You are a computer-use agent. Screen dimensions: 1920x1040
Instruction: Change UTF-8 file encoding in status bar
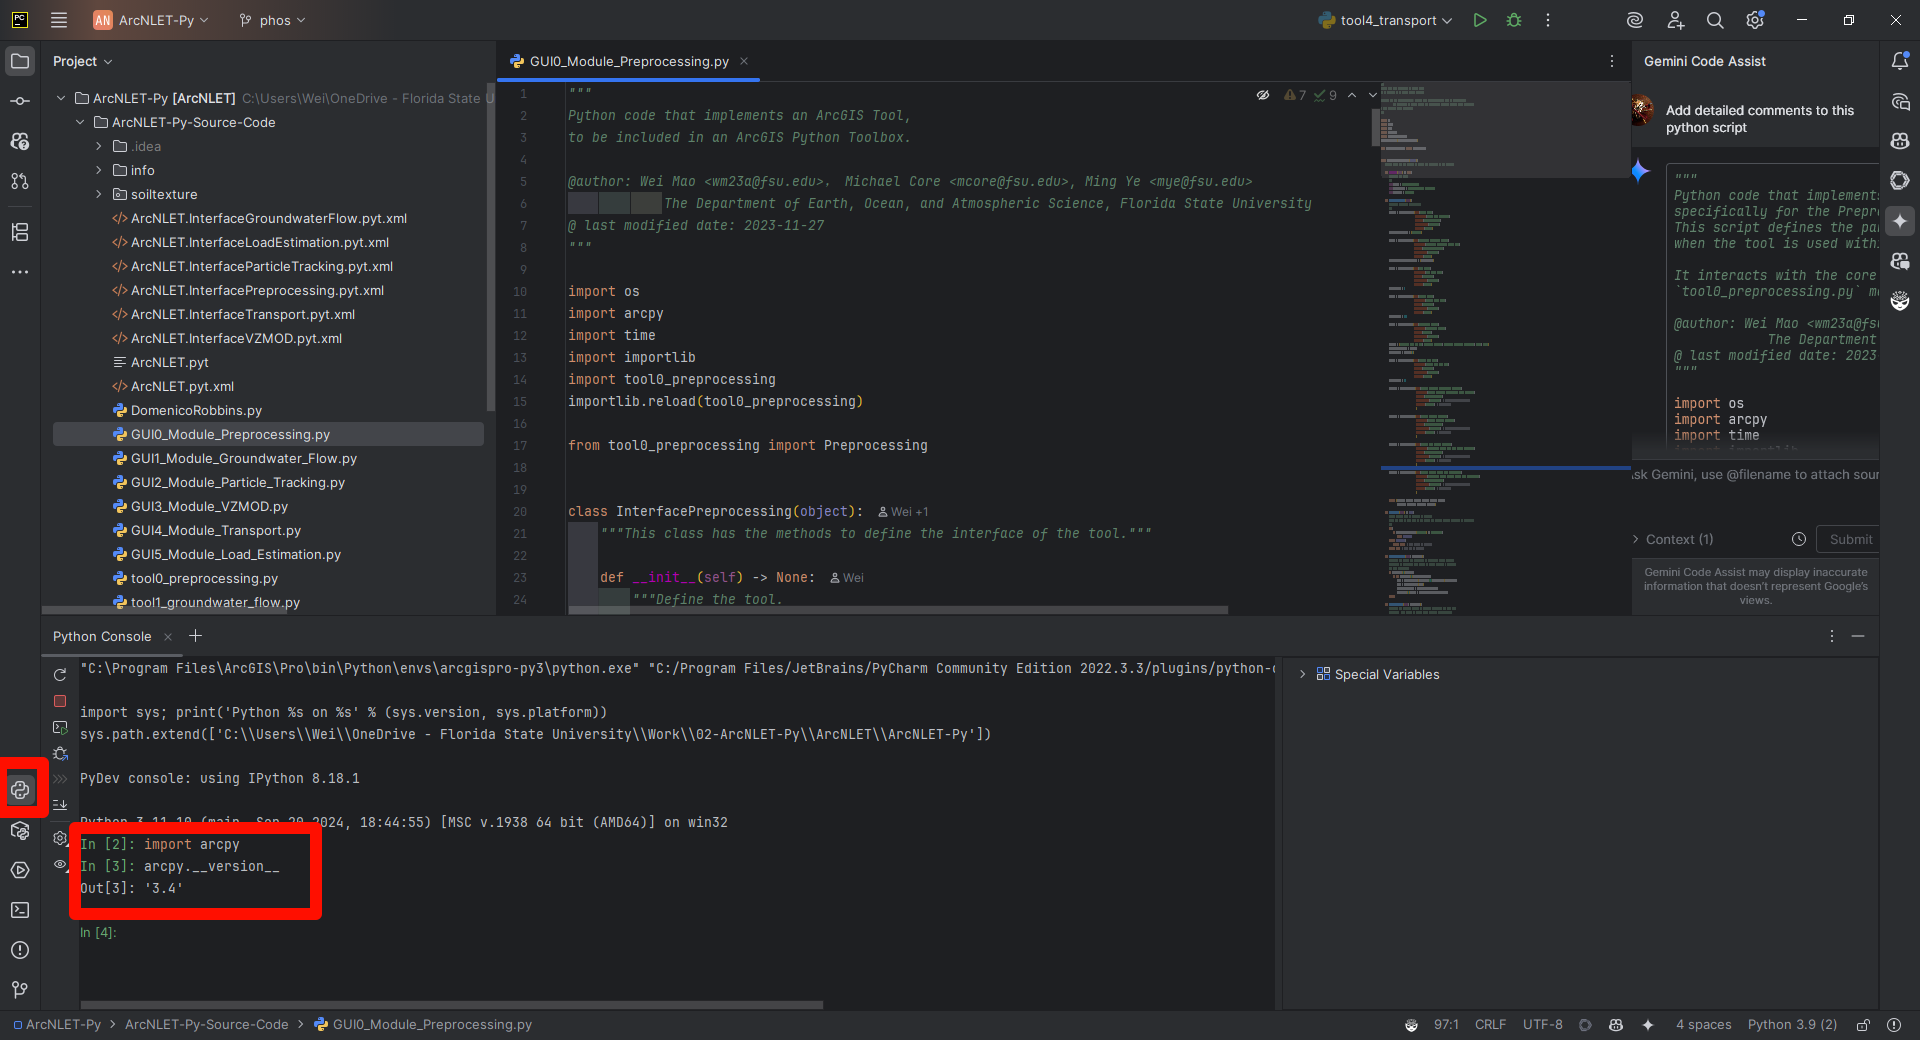[x=1542, y=1025]
